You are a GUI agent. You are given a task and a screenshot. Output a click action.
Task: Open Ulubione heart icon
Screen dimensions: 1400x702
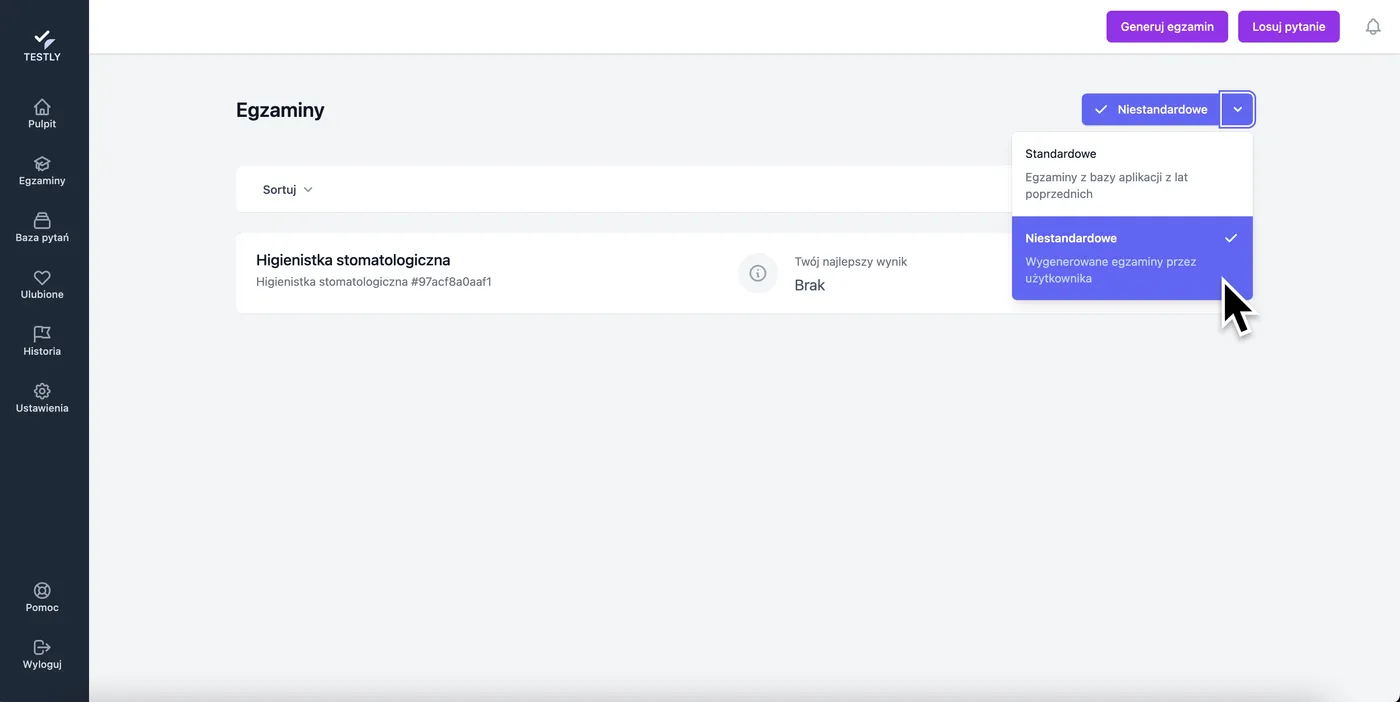[42, 278]
